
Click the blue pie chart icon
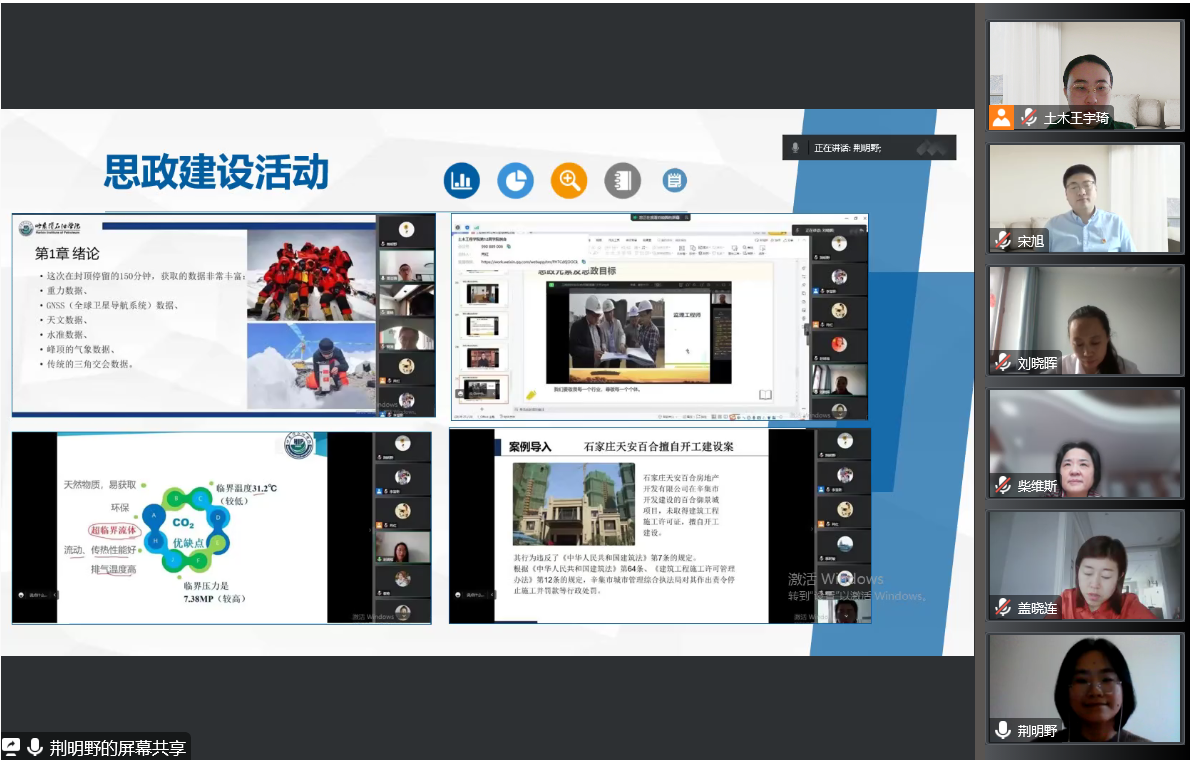[x=516, y=181]
